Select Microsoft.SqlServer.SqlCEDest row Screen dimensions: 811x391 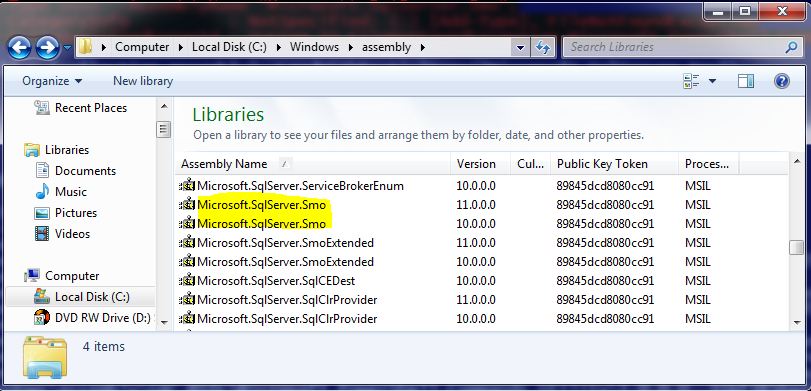coord(457,281)
